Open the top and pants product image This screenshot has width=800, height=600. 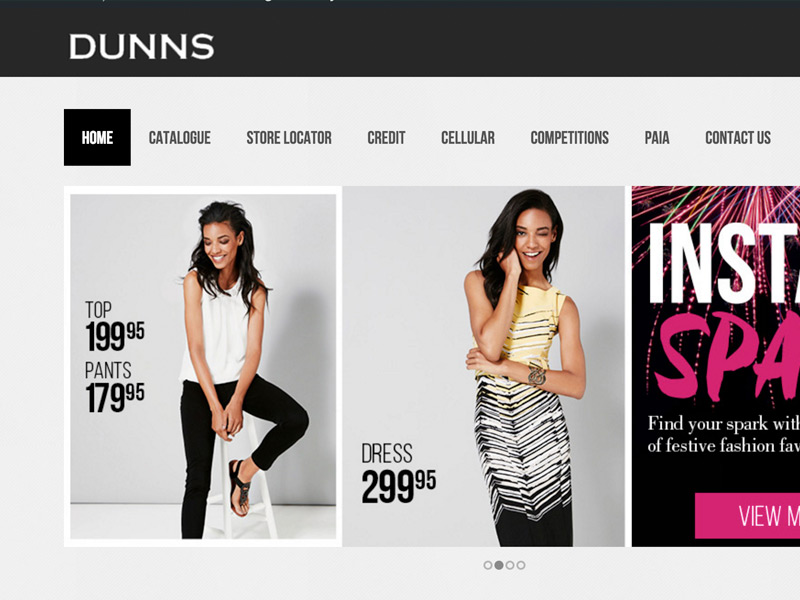click(203, 366)
